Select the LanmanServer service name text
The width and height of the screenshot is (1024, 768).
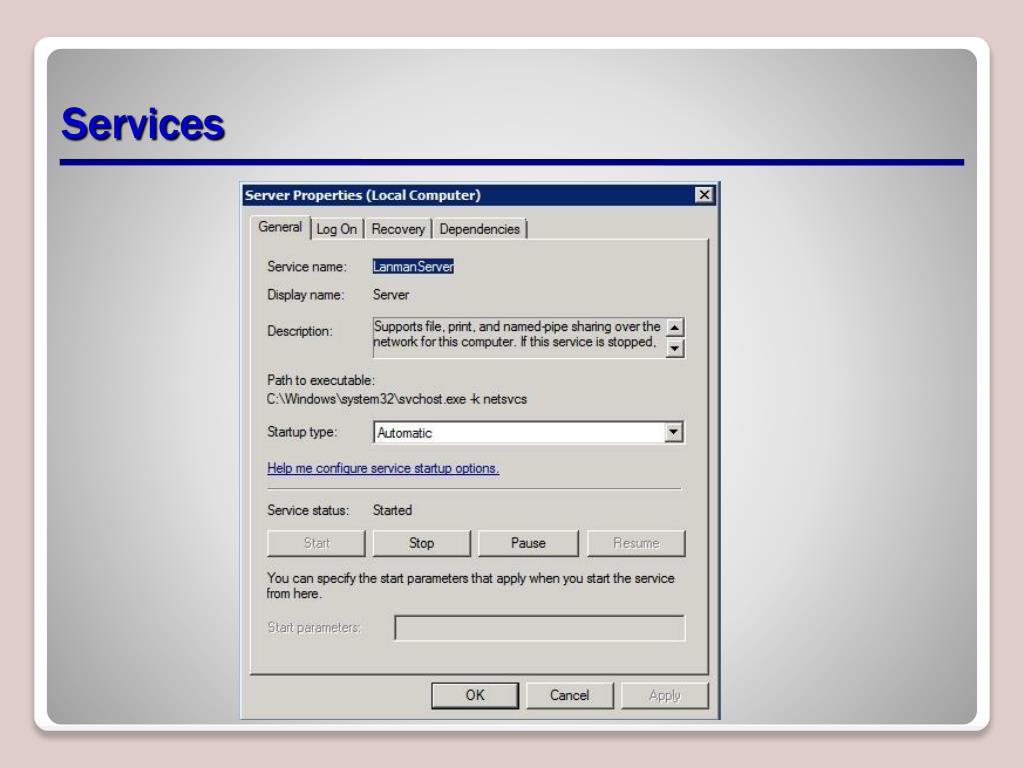(x=413, y=266)
